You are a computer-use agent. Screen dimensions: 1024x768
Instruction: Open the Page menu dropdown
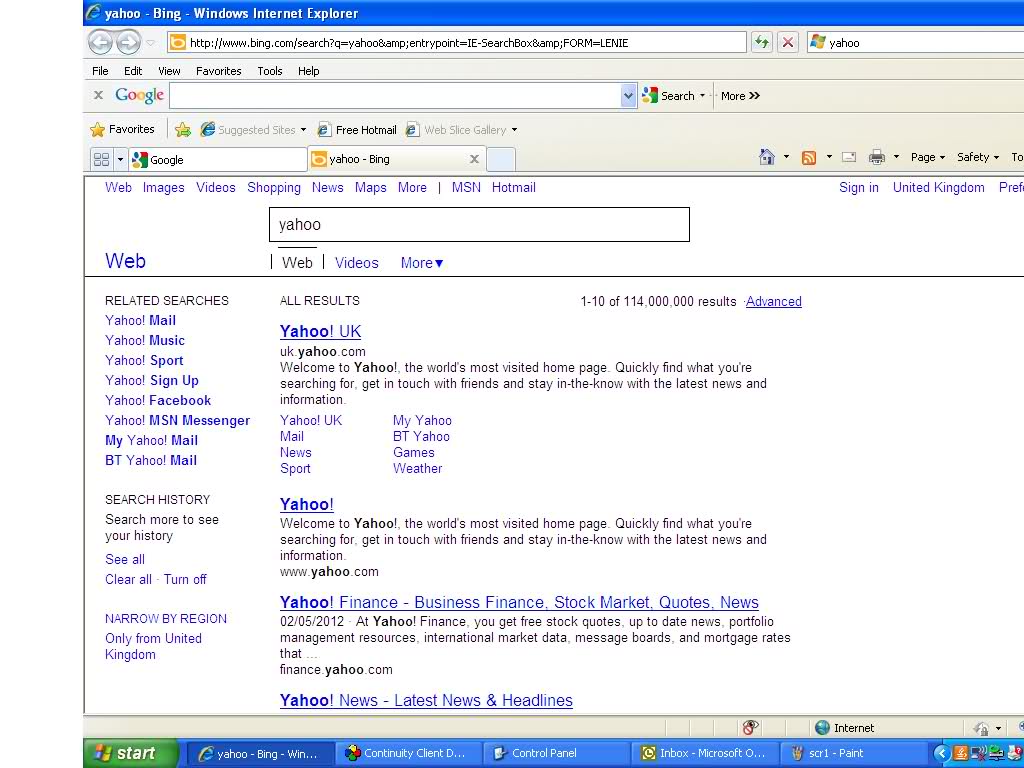pos(928,157)
